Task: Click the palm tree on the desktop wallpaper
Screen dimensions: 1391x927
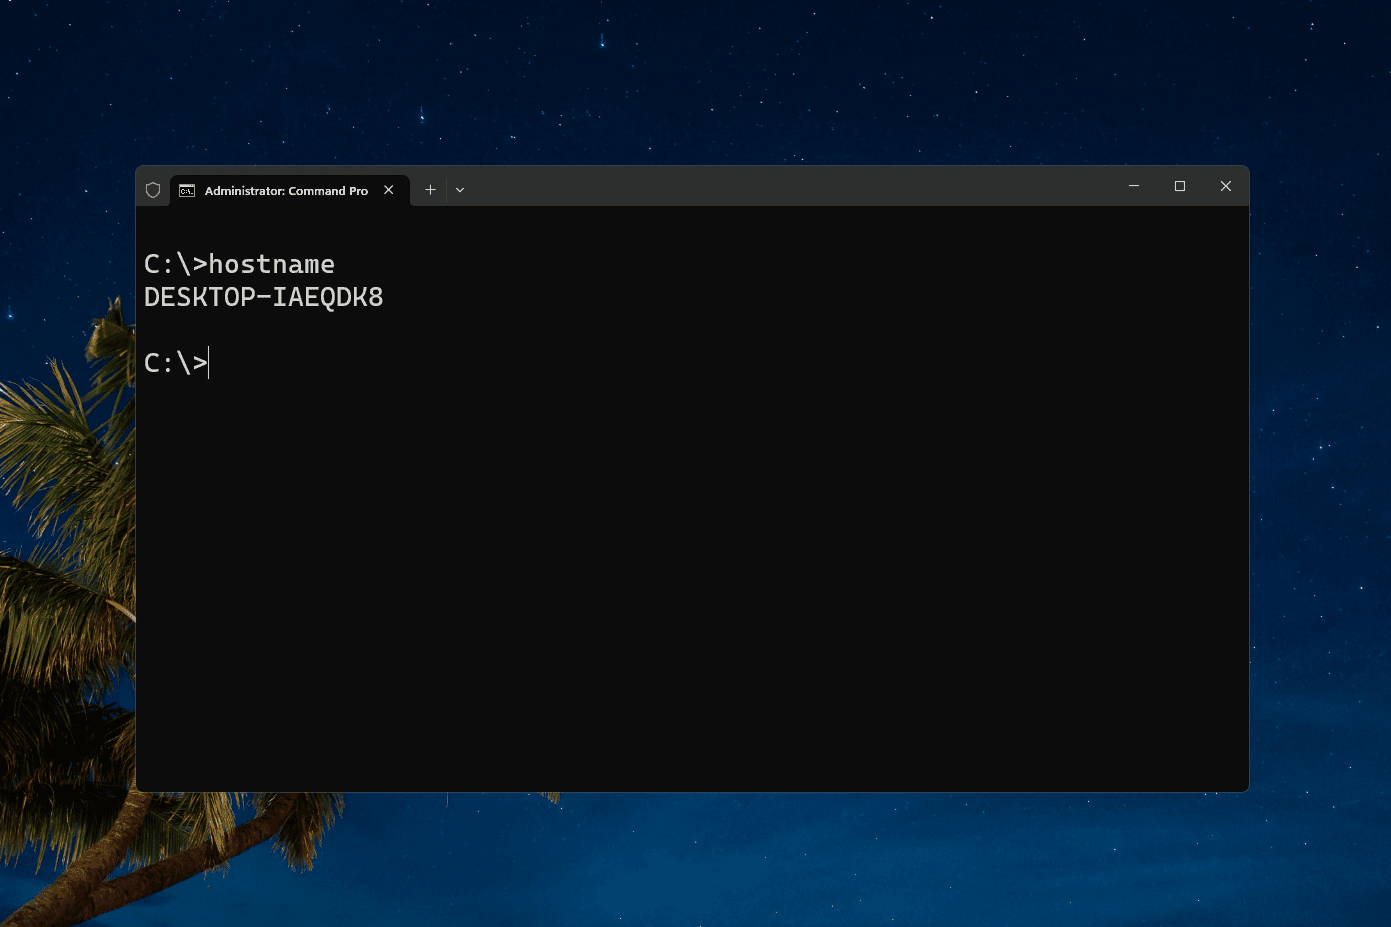Action: [x=60, y=600]
